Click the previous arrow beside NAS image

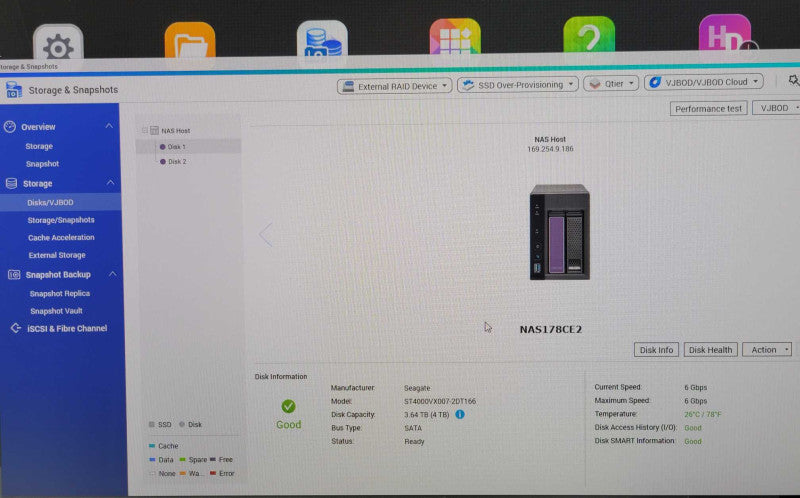coord(265,235)
